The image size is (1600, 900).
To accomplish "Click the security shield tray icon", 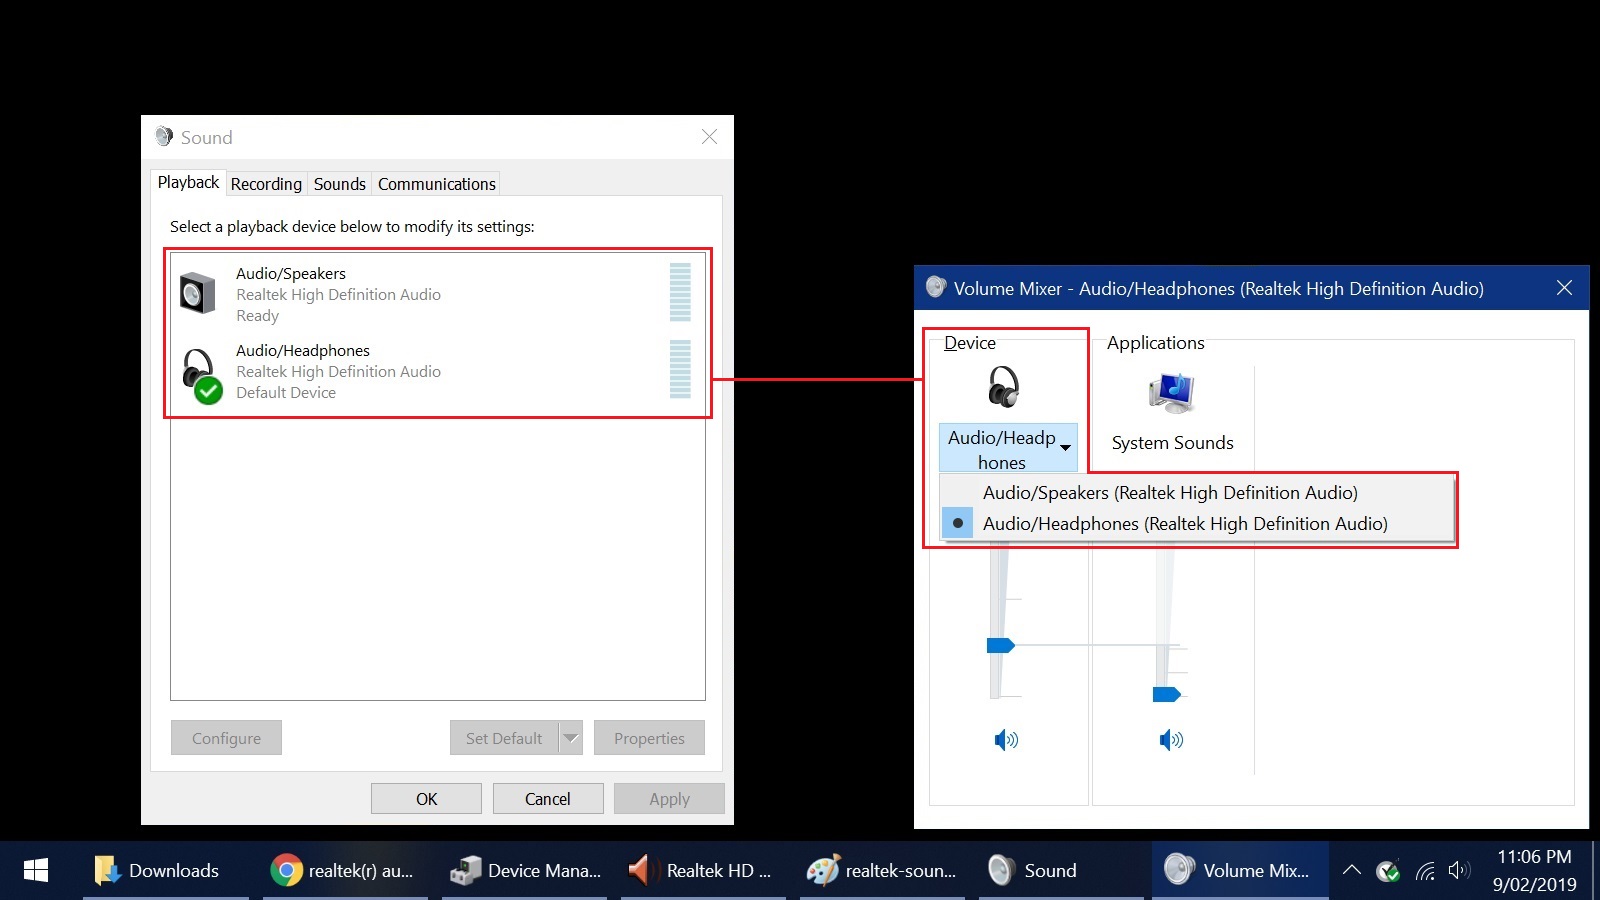I will [1388, 871].
